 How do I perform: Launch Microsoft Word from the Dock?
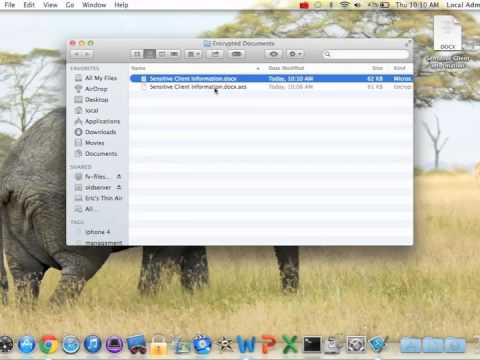[246, 344]
